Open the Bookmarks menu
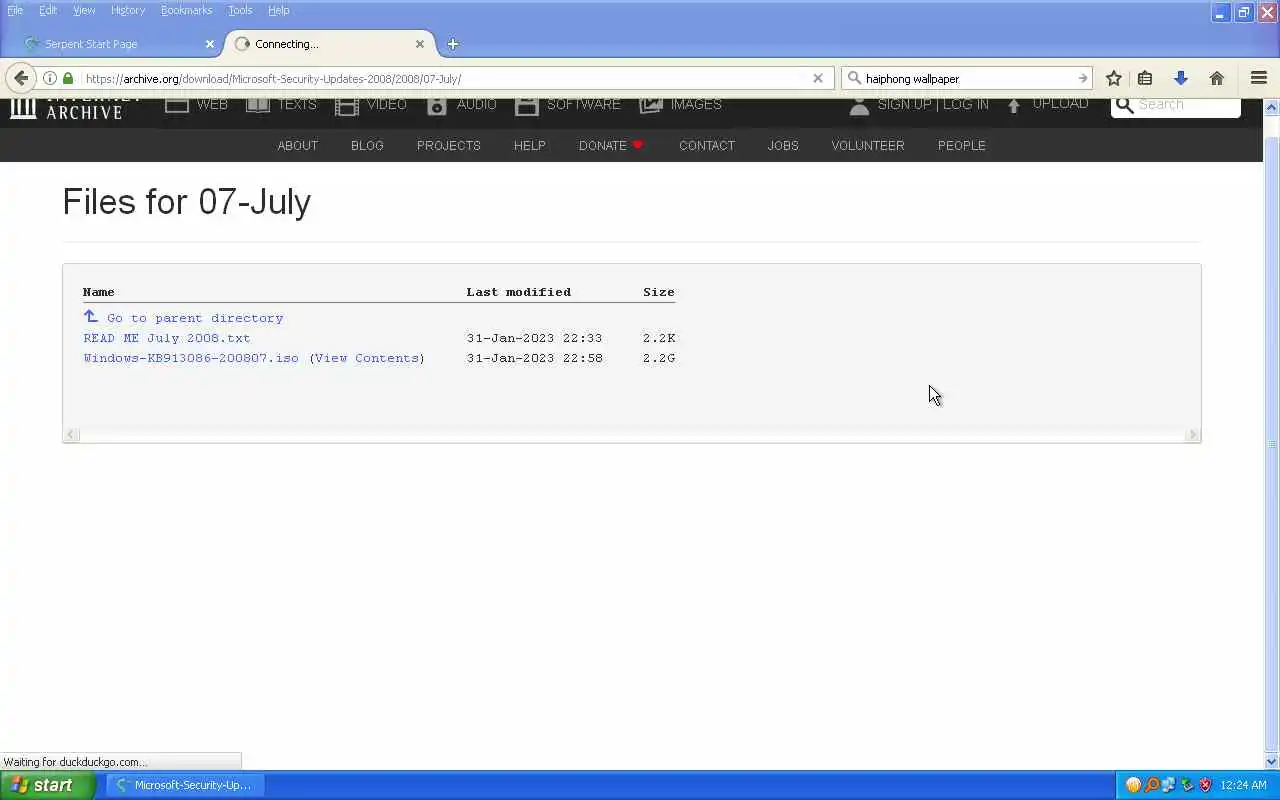The width and height of the screenshot is (1280, 800). [x=186, y=10]
